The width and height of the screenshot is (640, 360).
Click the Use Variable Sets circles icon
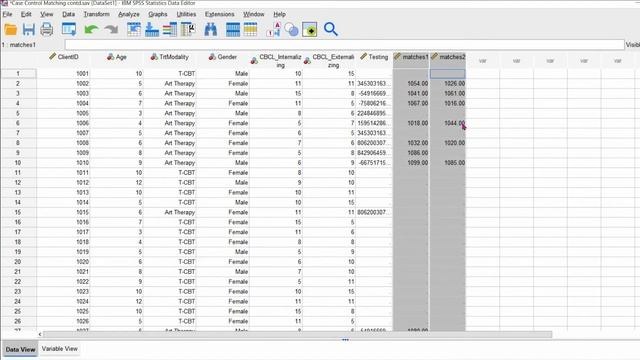point(291,29)
